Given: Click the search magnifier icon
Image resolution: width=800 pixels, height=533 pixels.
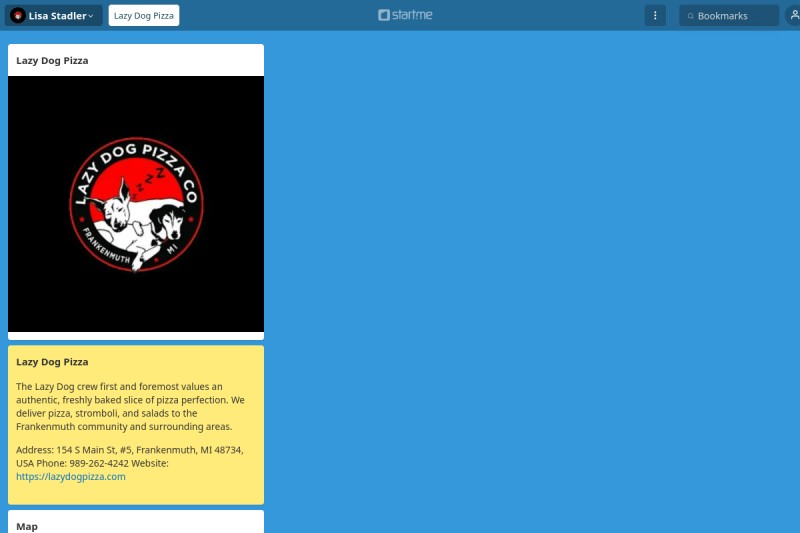Looking at the screenshot, I should [690, 16].
